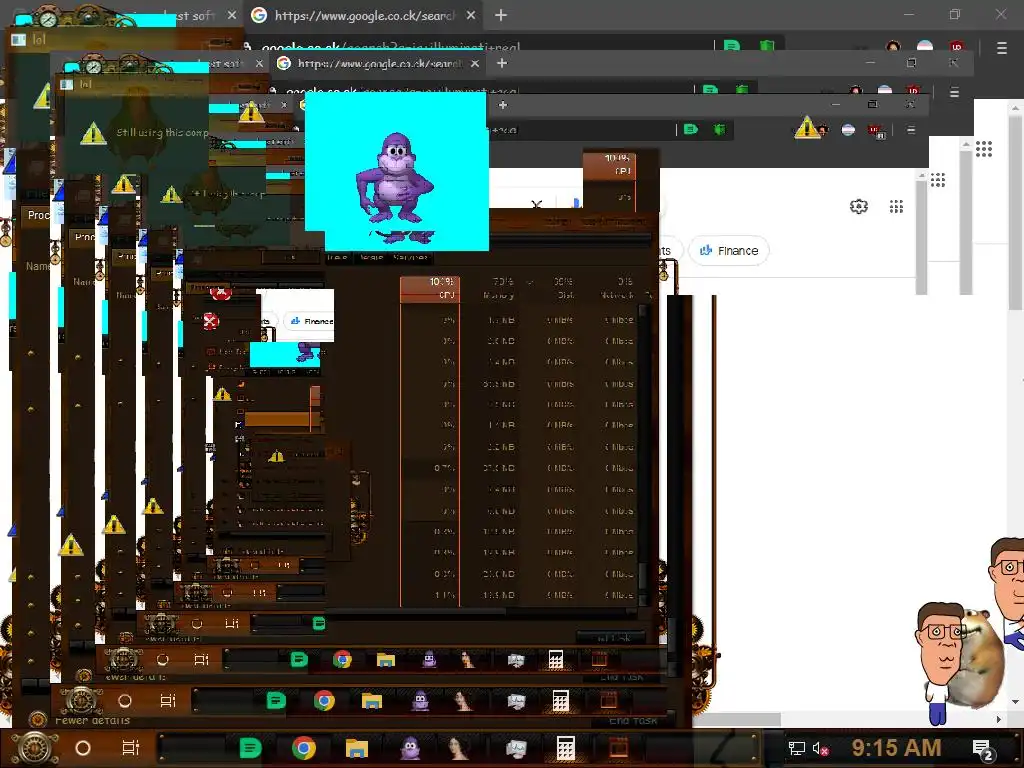The height and width of the screenshot is (768, 1024).
Task: Click the Chrome page scroll-down arrow above clock
Action: click(1015, 701)
